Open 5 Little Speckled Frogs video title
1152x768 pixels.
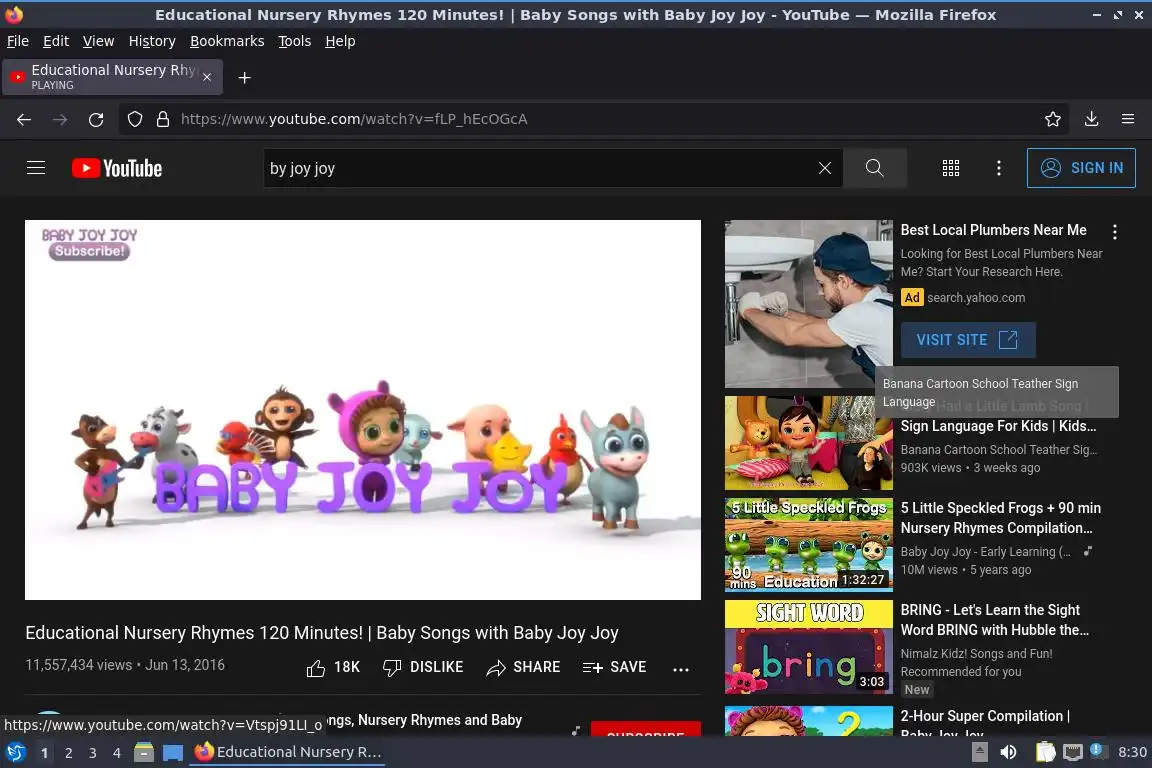coord(1001,518)
